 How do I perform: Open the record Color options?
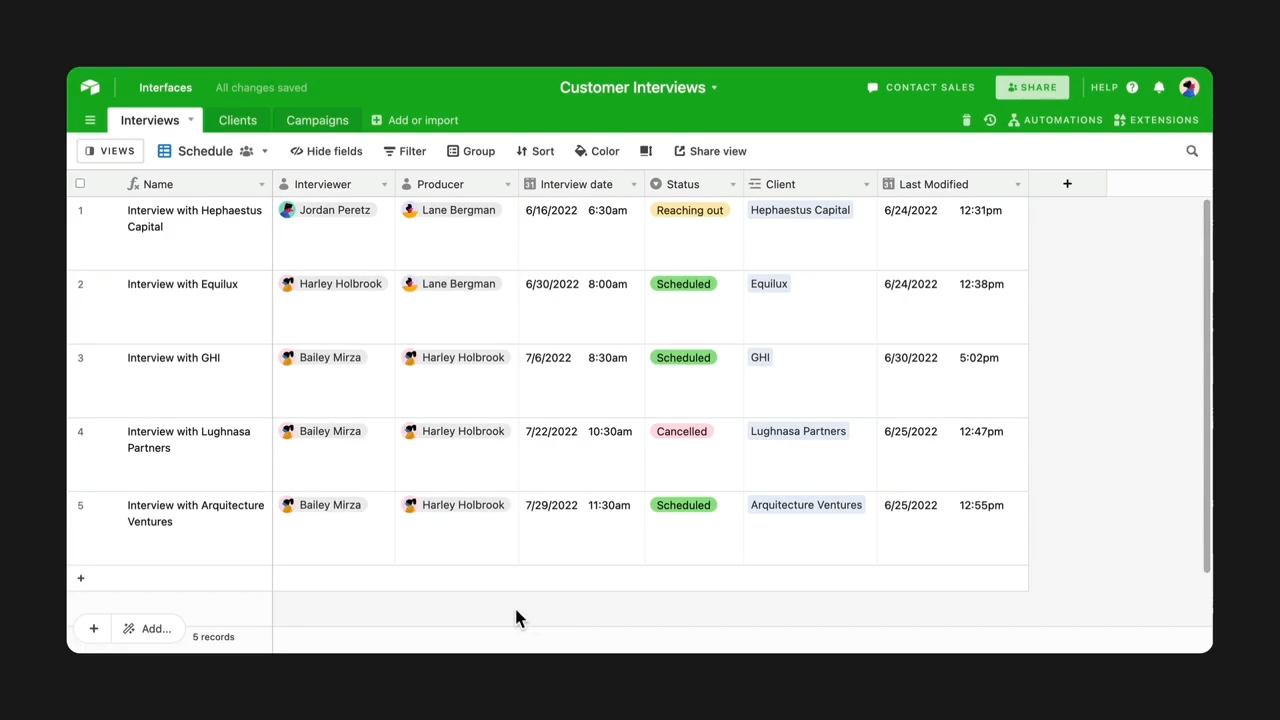pyautogui.click(x=596, y=151)
